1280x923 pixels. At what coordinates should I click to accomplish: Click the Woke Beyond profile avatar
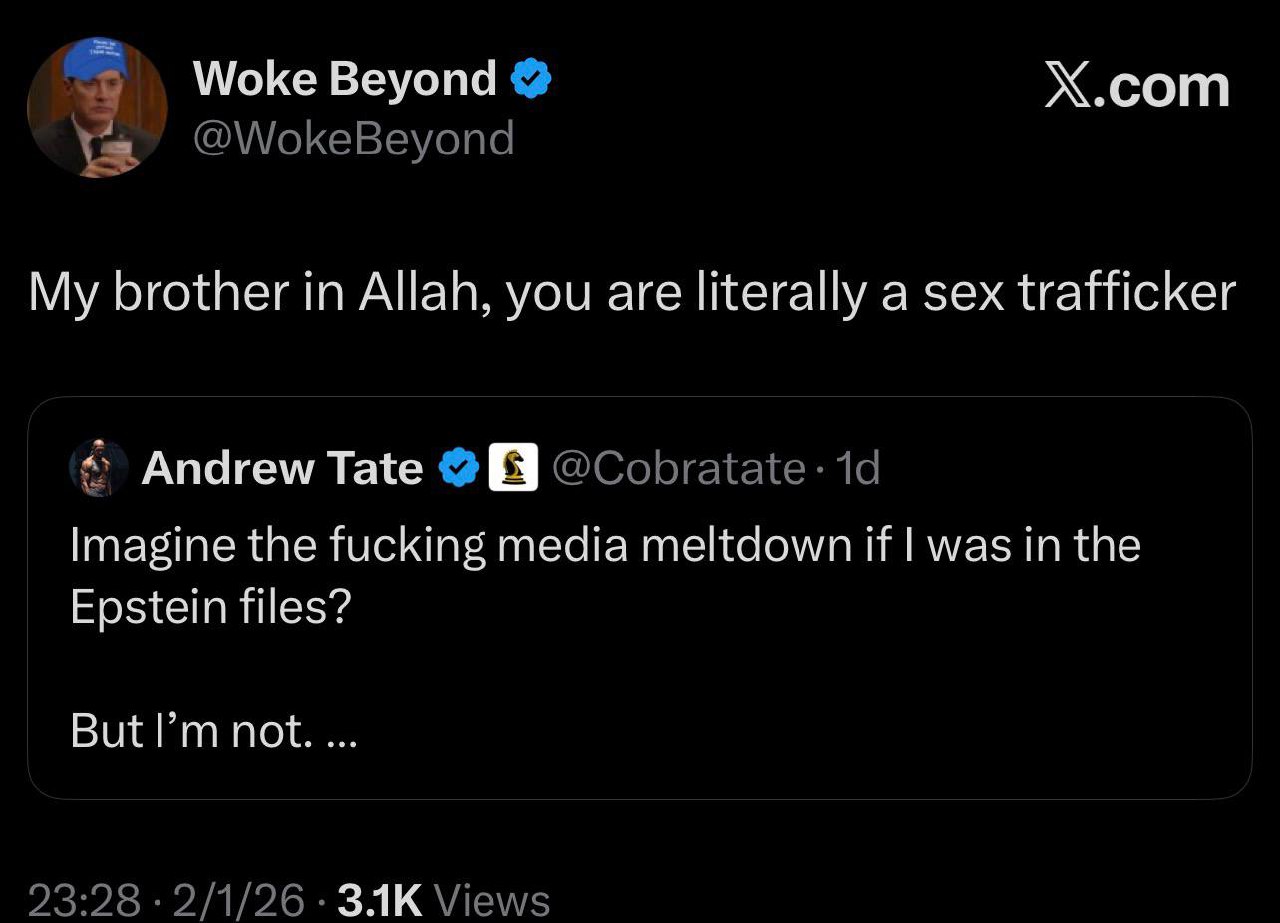97,108
